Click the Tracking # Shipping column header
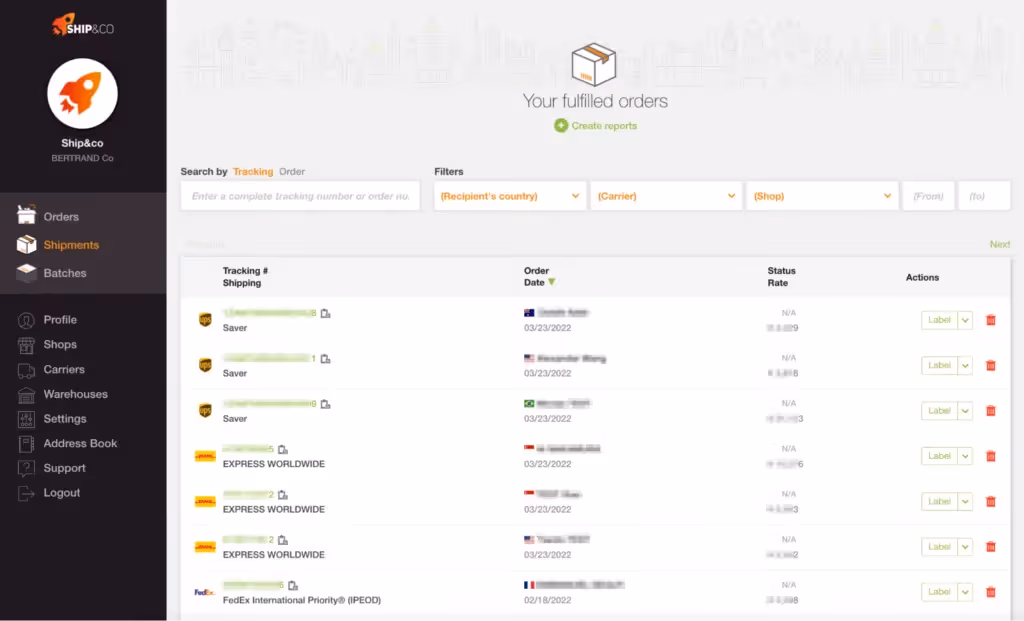This screenshot has height=621, width=1024. click(x=245, y=277)
